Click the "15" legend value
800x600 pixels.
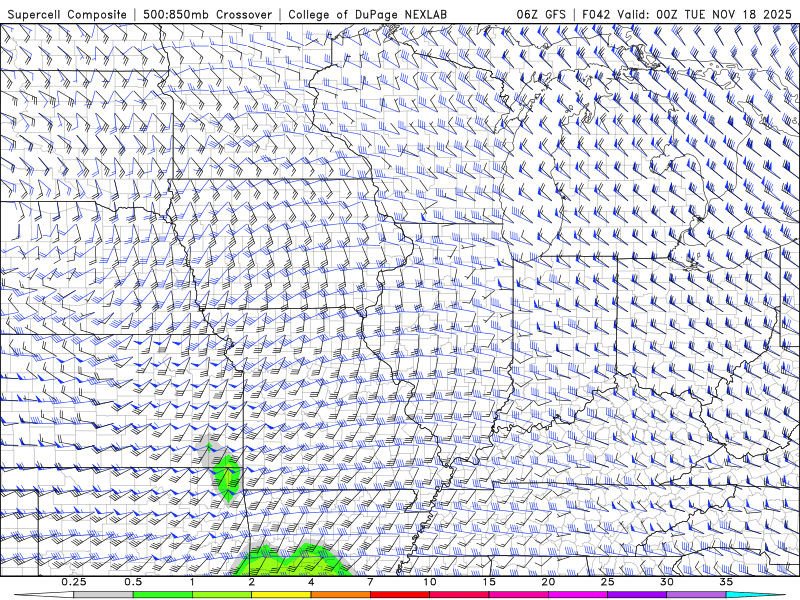click(x=489, y=582)
